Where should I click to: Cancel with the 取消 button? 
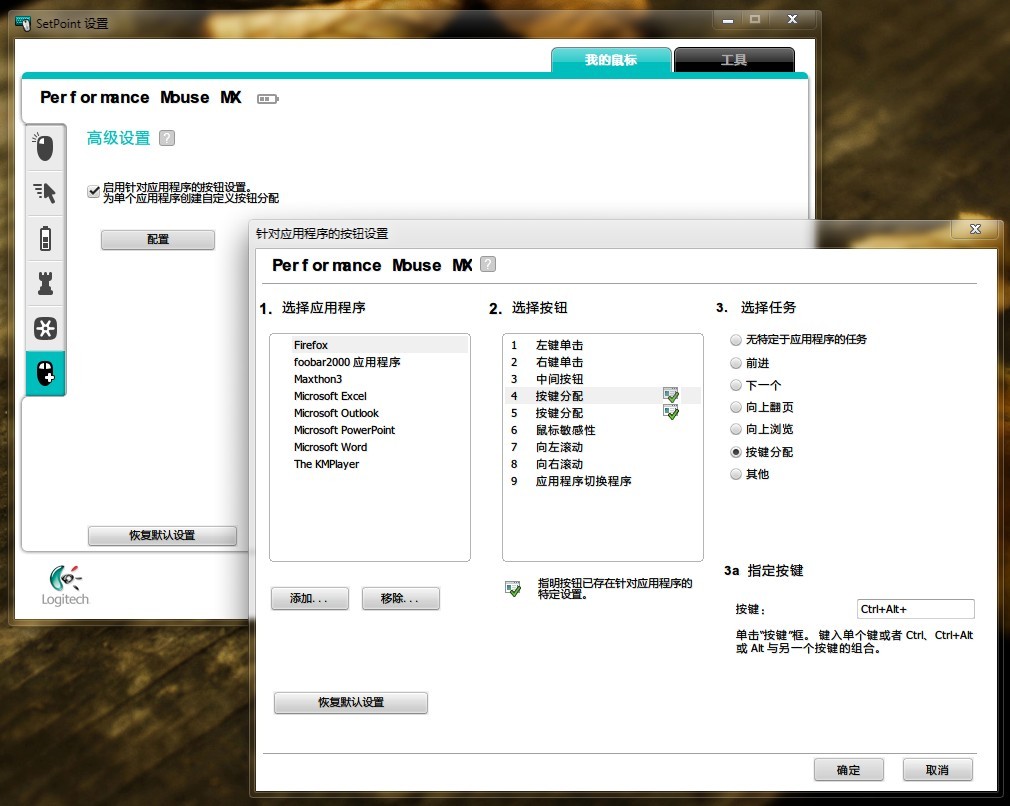[937, 770]
